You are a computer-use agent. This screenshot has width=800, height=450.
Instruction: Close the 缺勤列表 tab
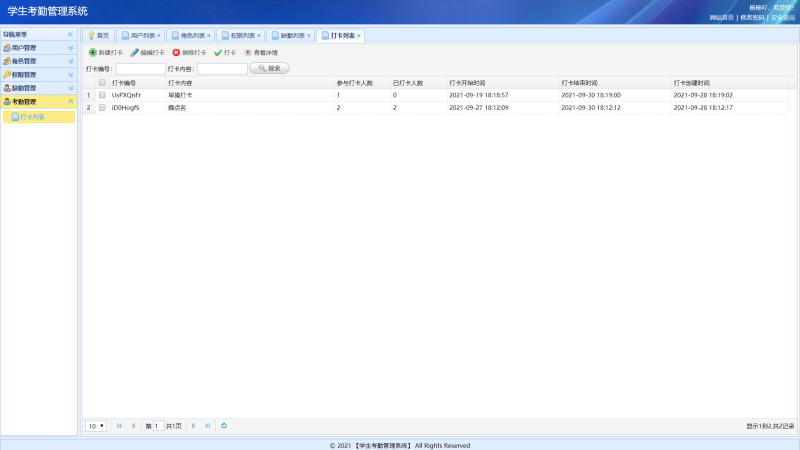point(309,35)
